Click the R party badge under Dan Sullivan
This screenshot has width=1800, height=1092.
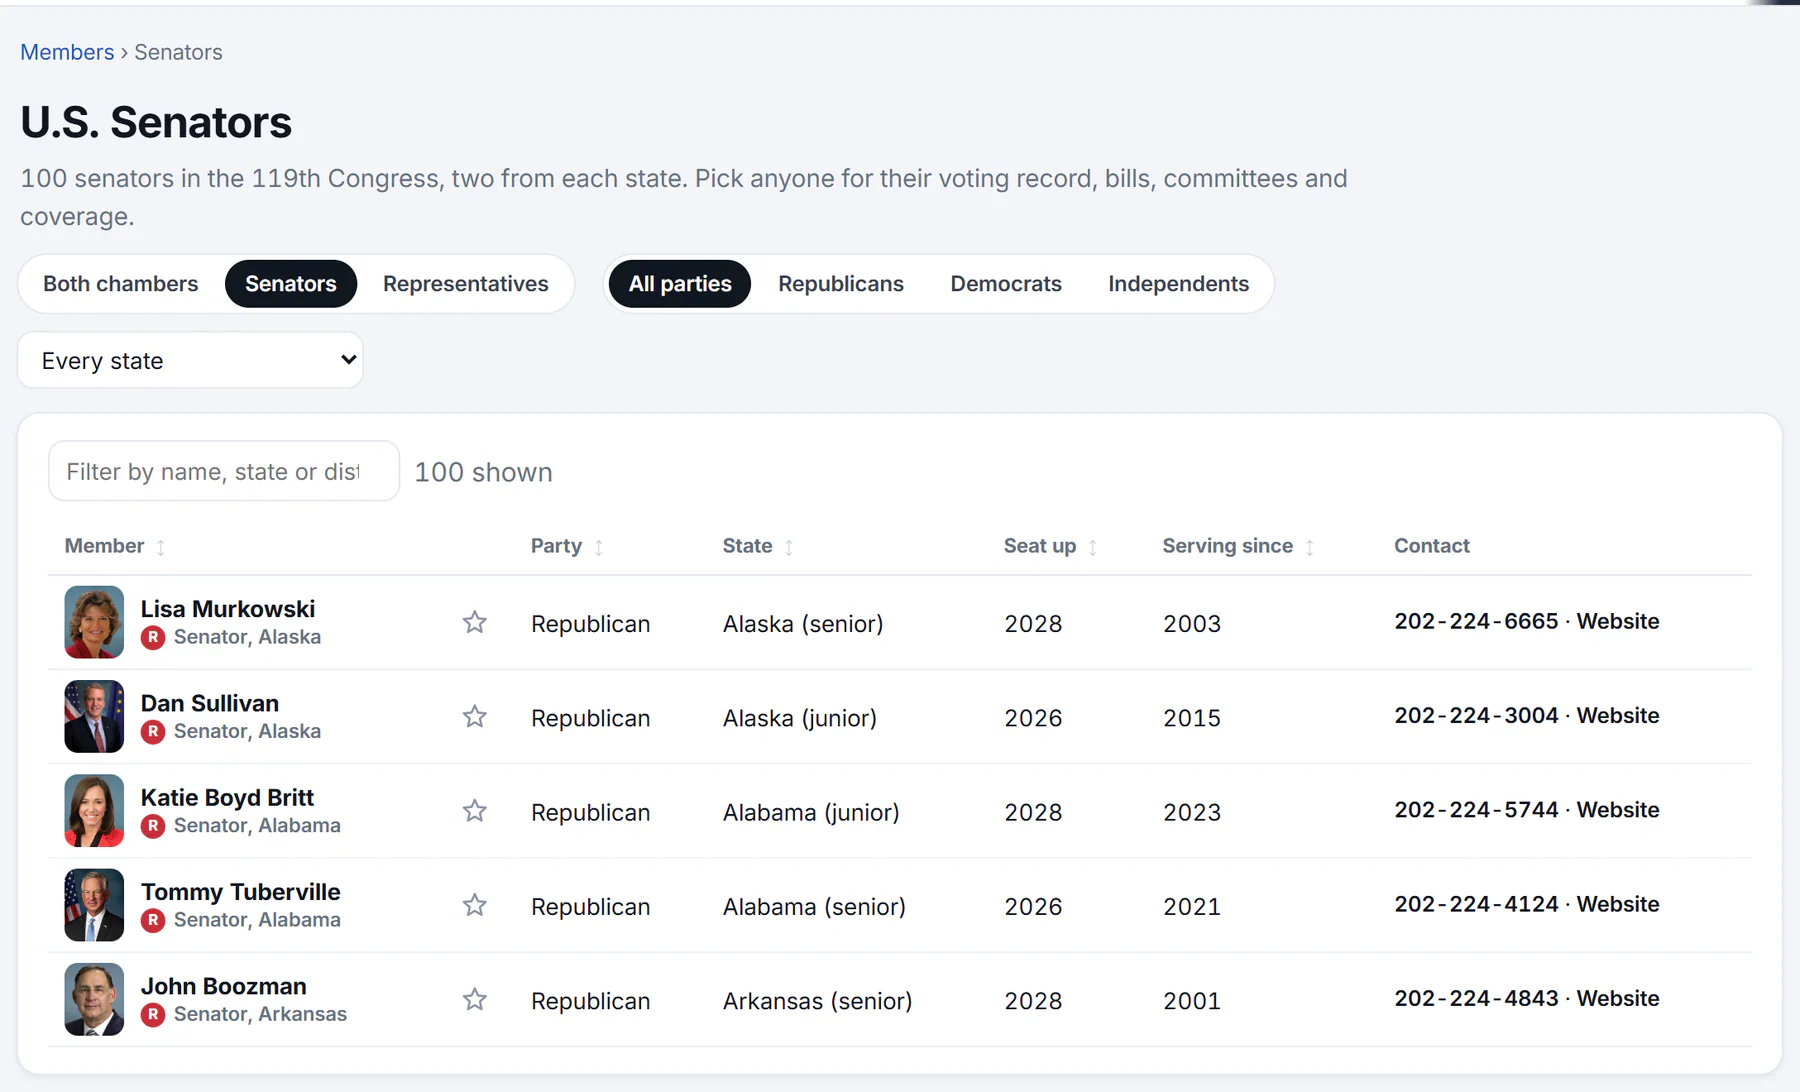[153, 732]
